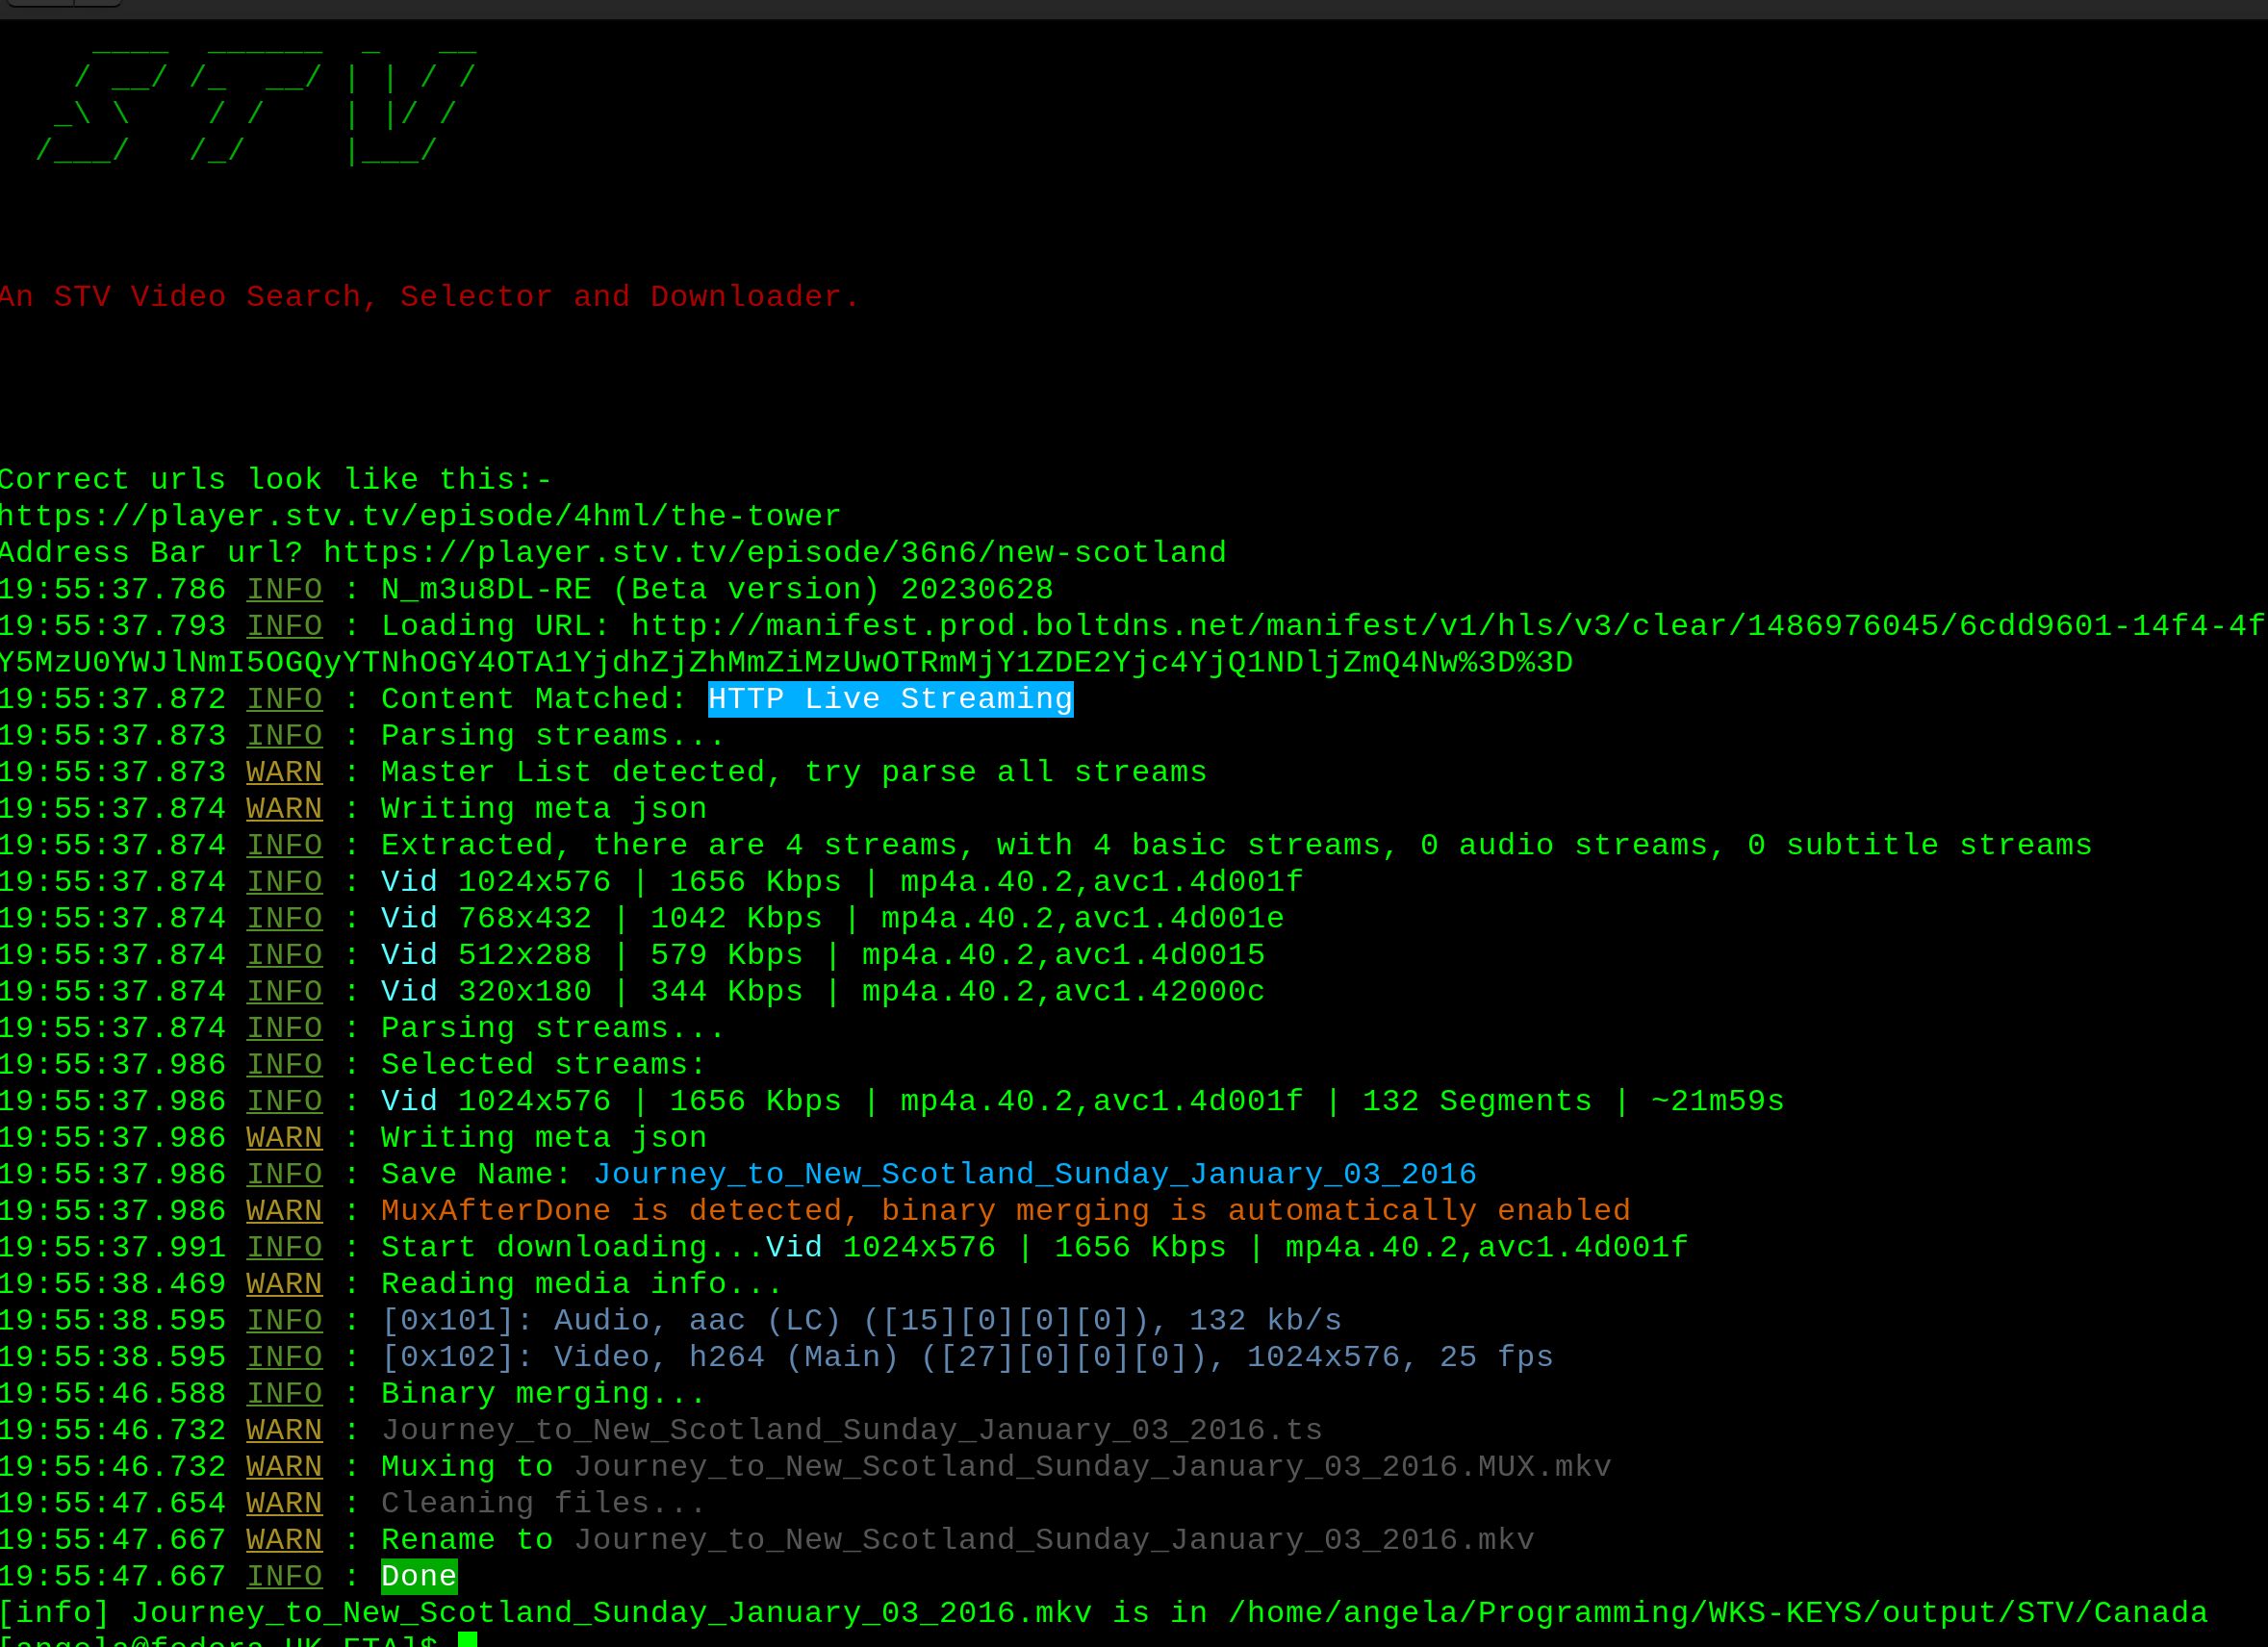Click the /home/angela output path text
Screen dimensions: 2268x1647
(x=1716, y=1613)
